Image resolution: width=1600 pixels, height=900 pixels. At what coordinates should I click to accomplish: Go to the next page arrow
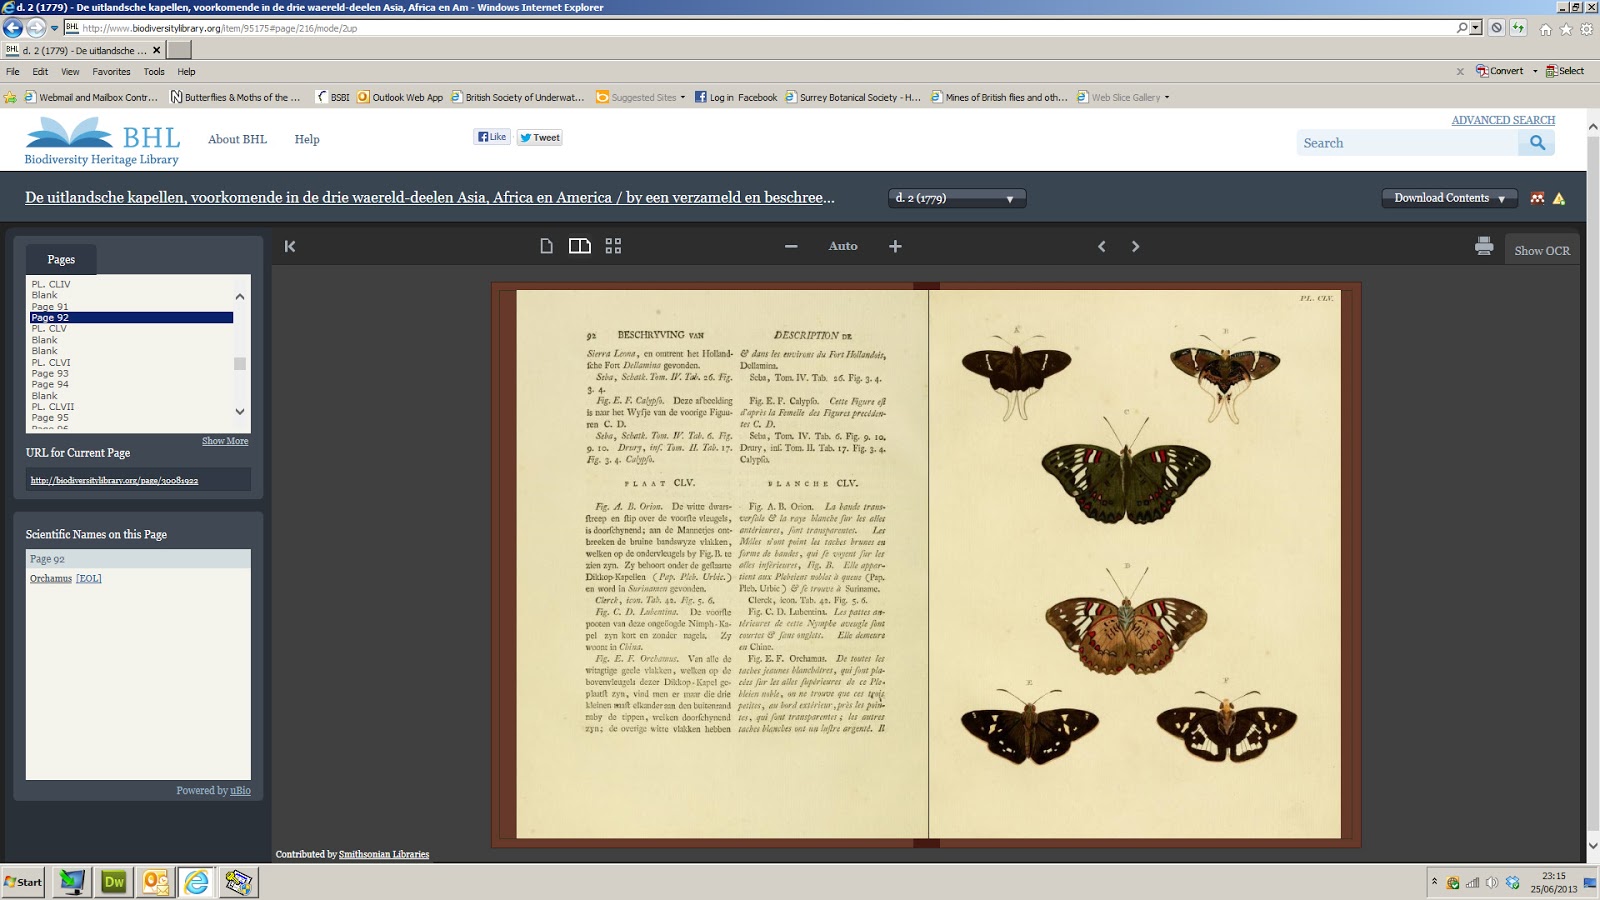(x=1135, y=246)
